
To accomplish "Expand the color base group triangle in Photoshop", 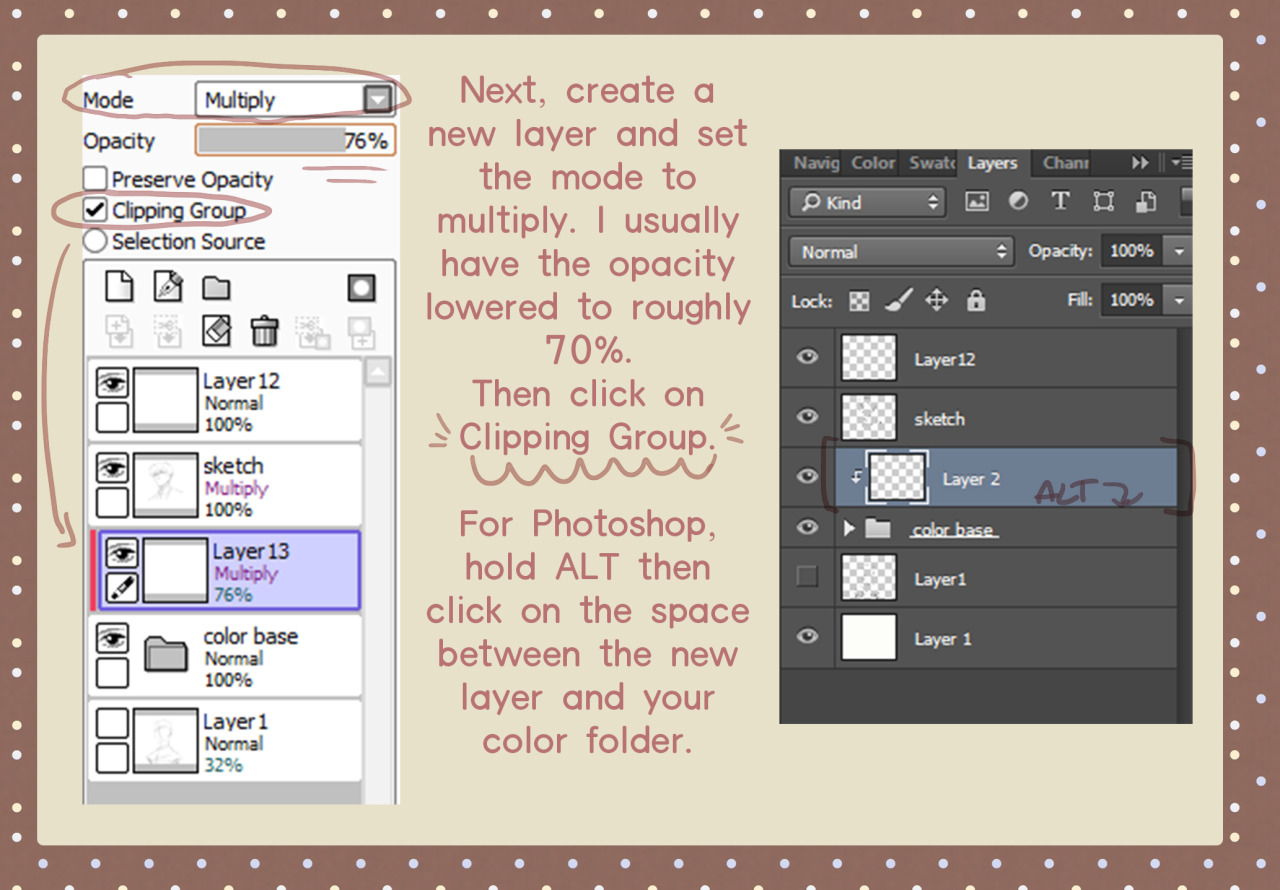I will point(849,528).
